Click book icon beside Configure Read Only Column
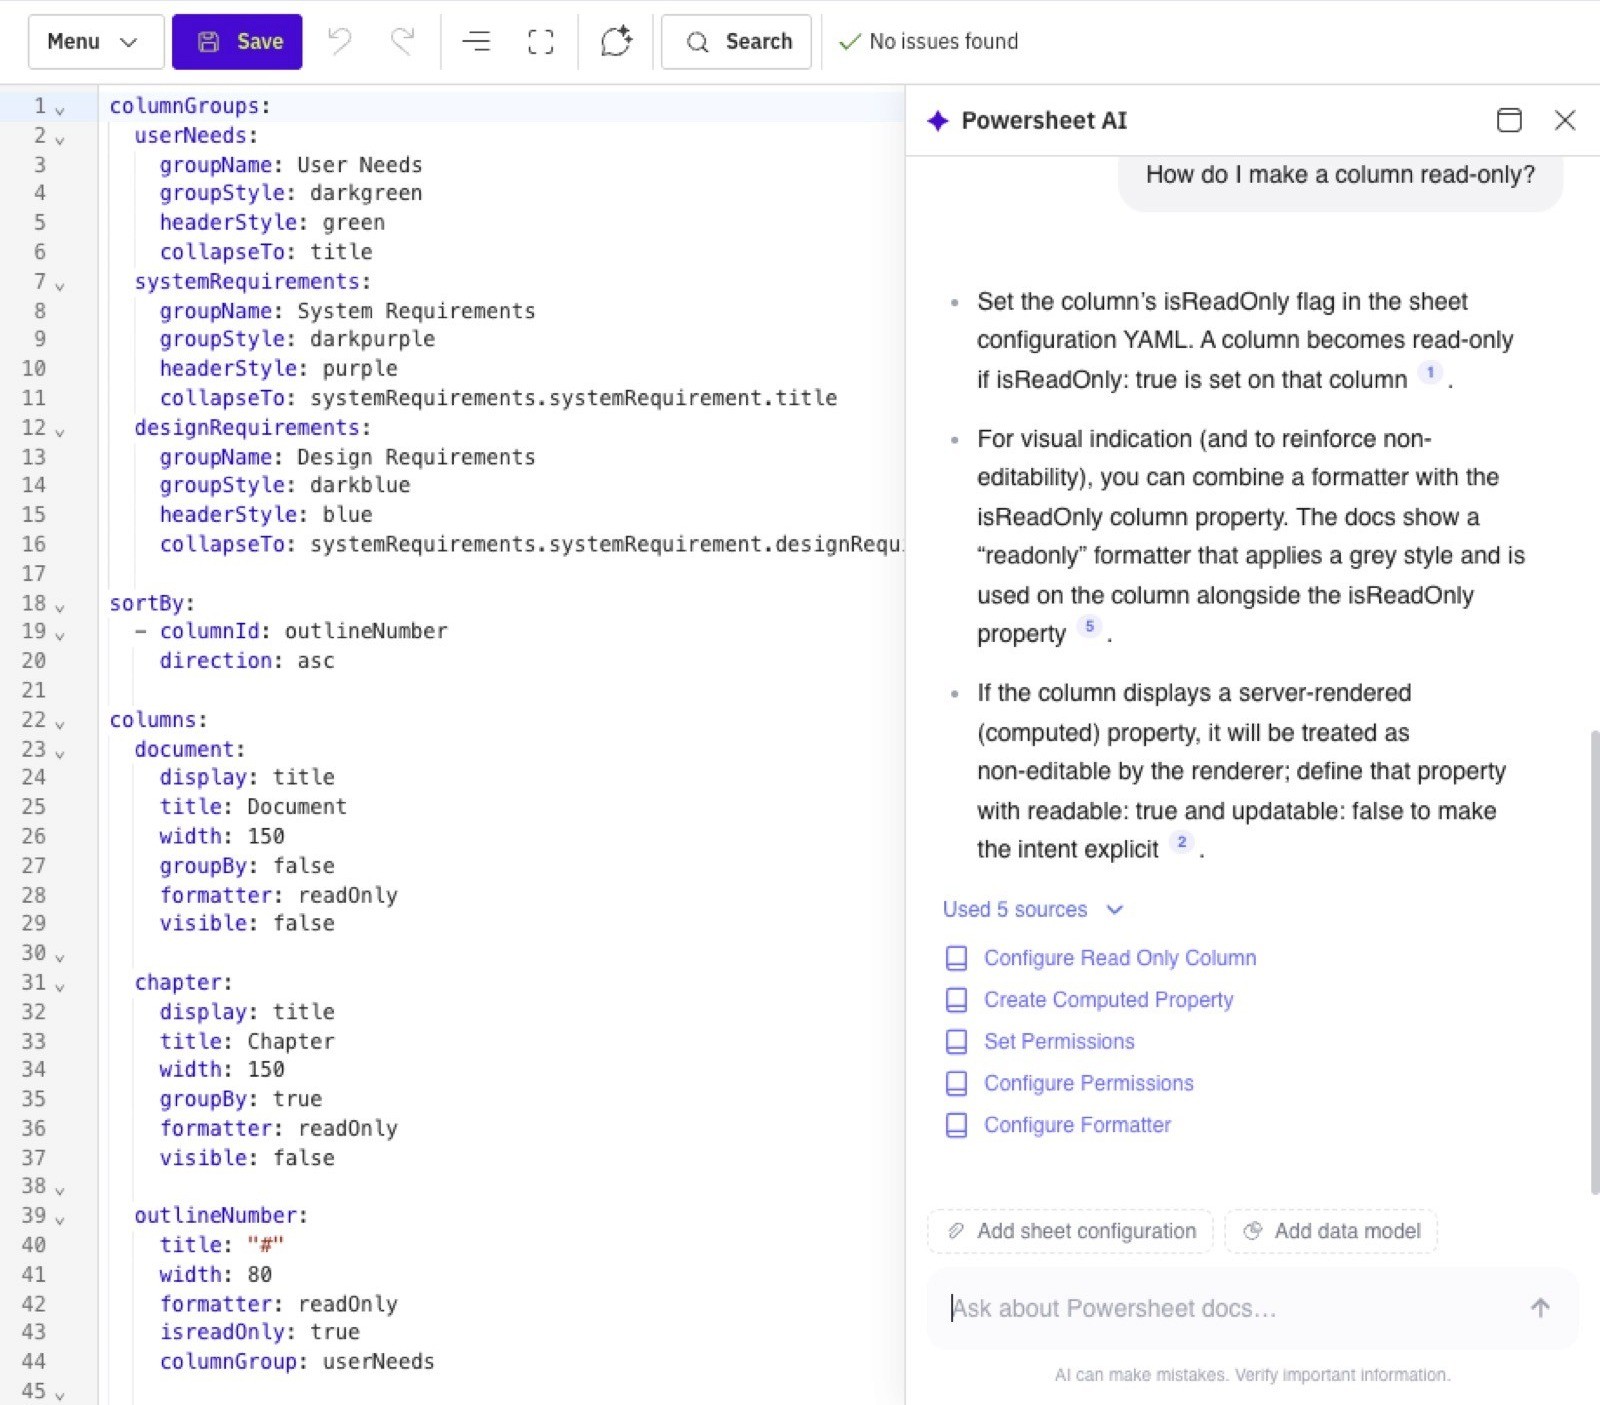The image size is (1600, 1405). 956,958
